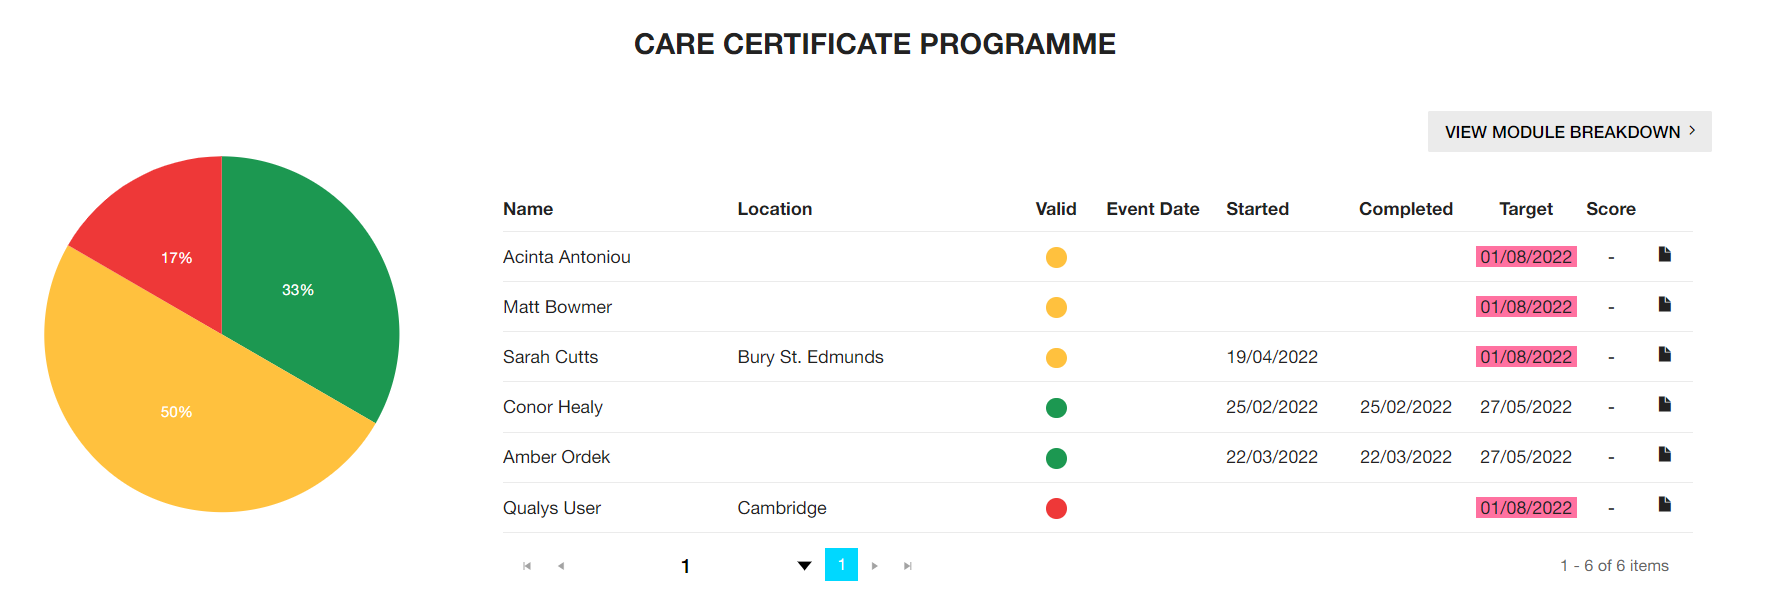Open document icon for Conor Healy

click(1664, 404)
